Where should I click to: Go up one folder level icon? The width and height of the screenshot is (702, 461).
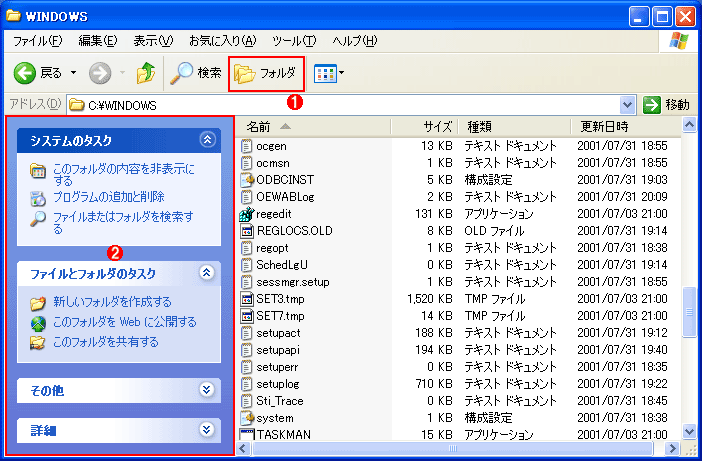146,73
